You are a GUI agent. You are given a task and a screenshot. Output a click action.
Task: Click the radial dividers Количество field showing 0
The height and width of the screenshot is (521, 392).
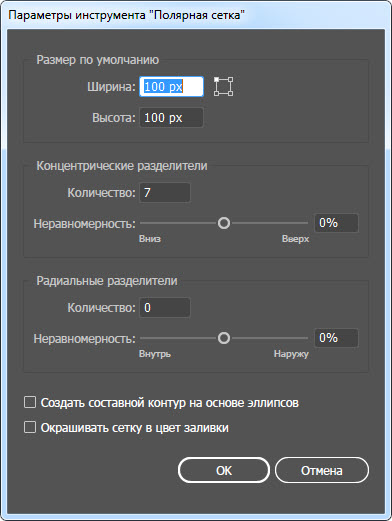165,308
